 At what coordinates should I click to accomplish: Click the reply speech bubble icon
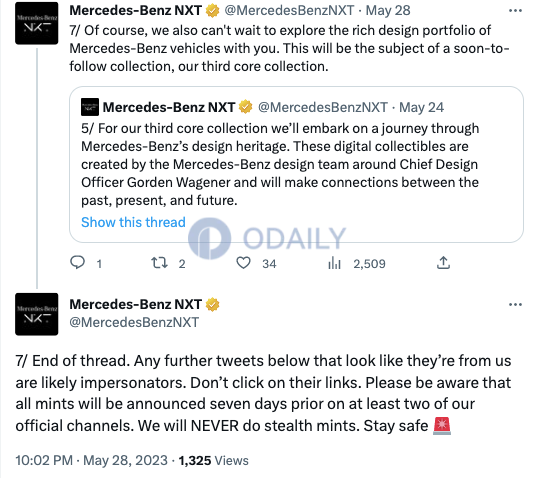click(x=77, y=263)
